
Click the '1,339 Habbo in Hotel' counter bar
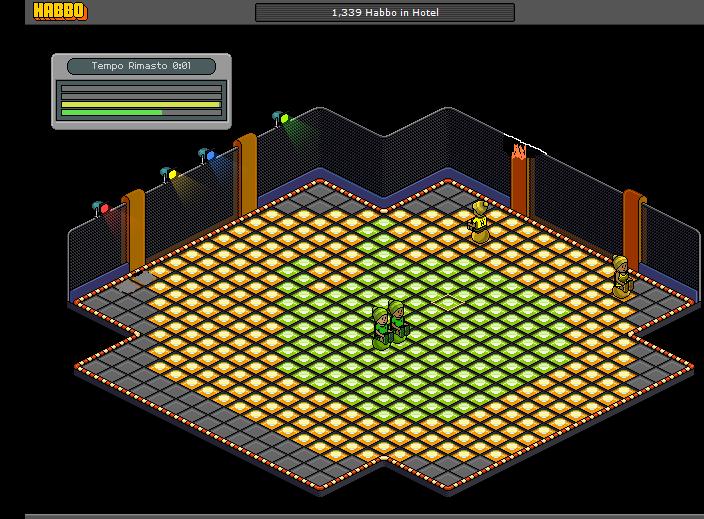[385, 13]
